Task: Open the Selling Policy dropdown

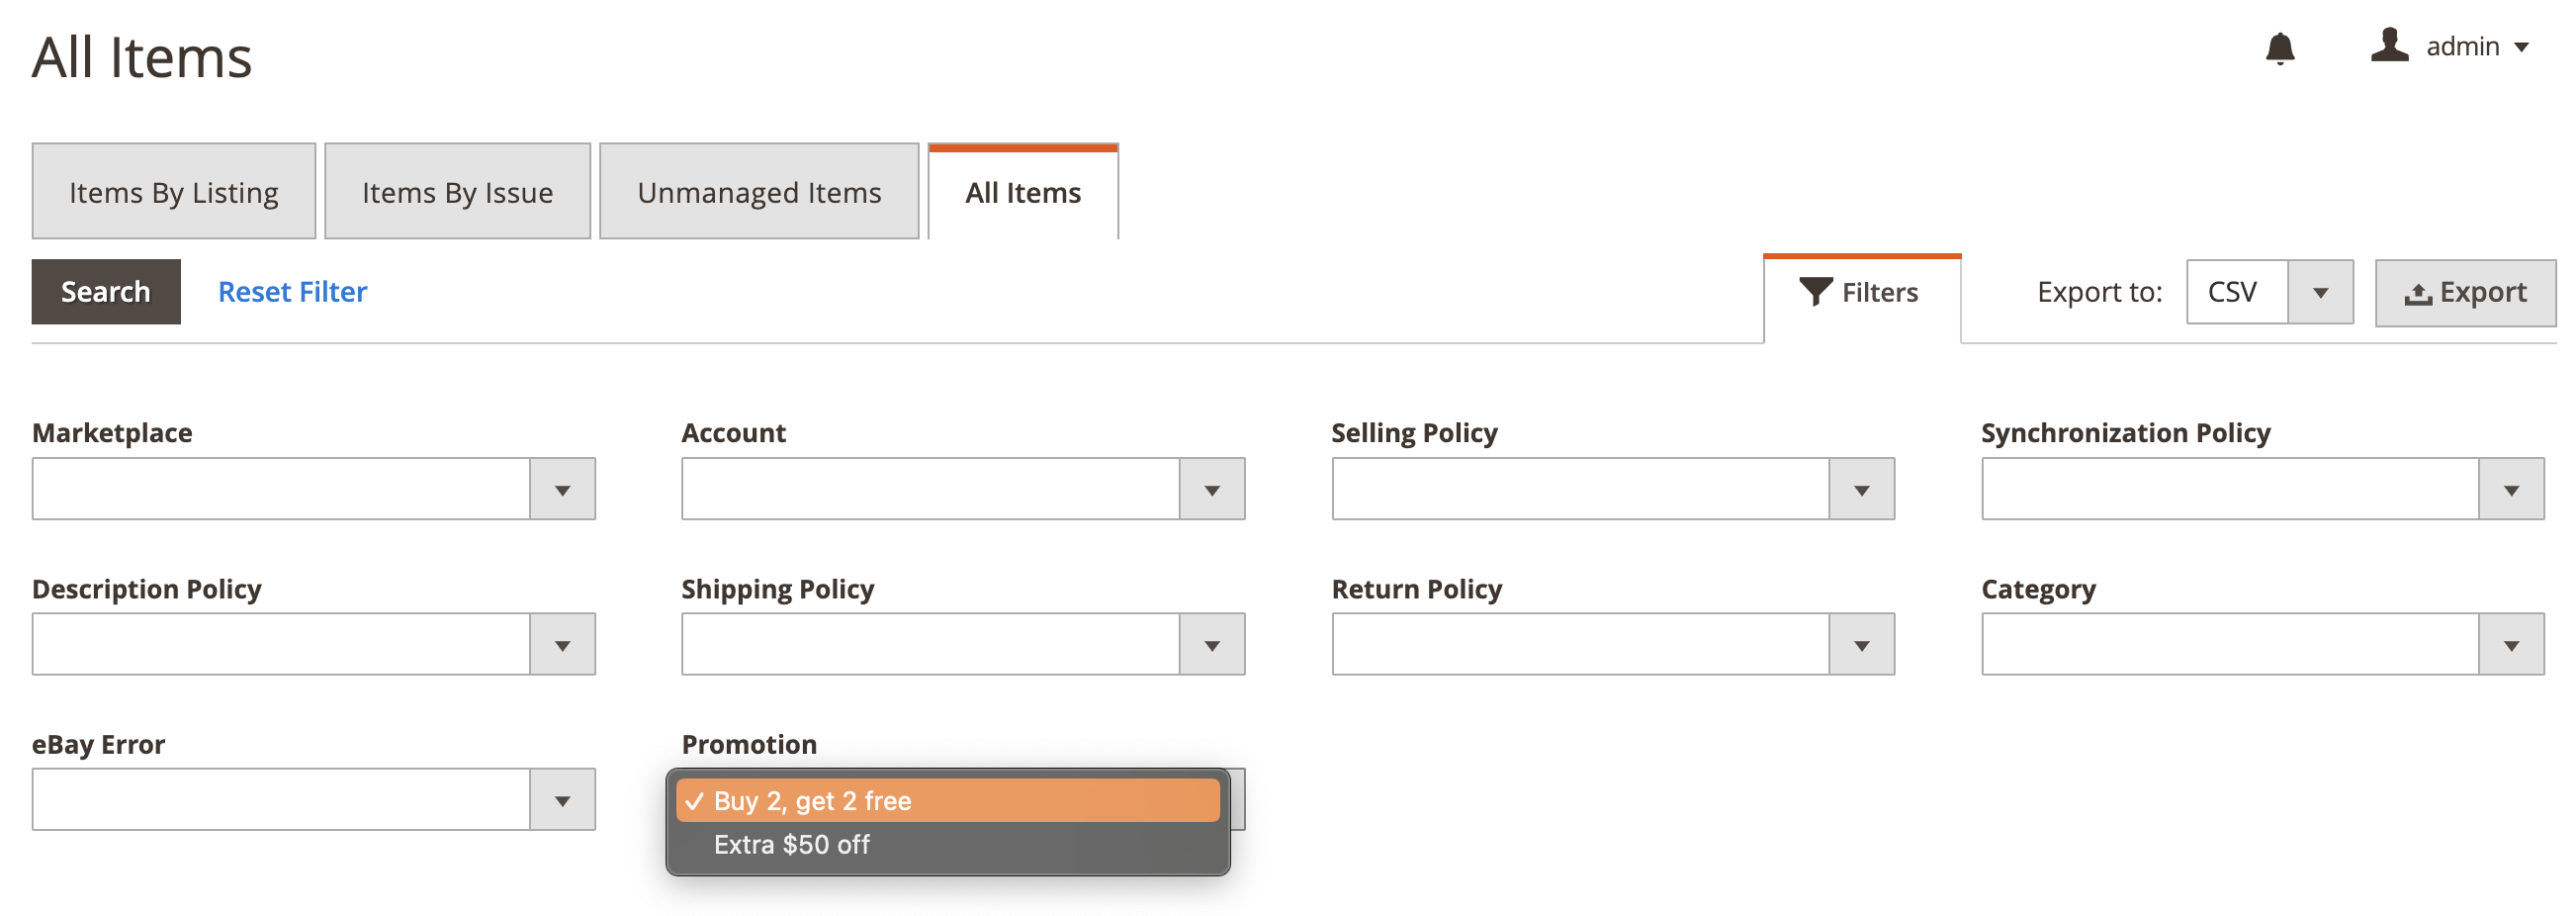Action: click(x=1861, y=490)
